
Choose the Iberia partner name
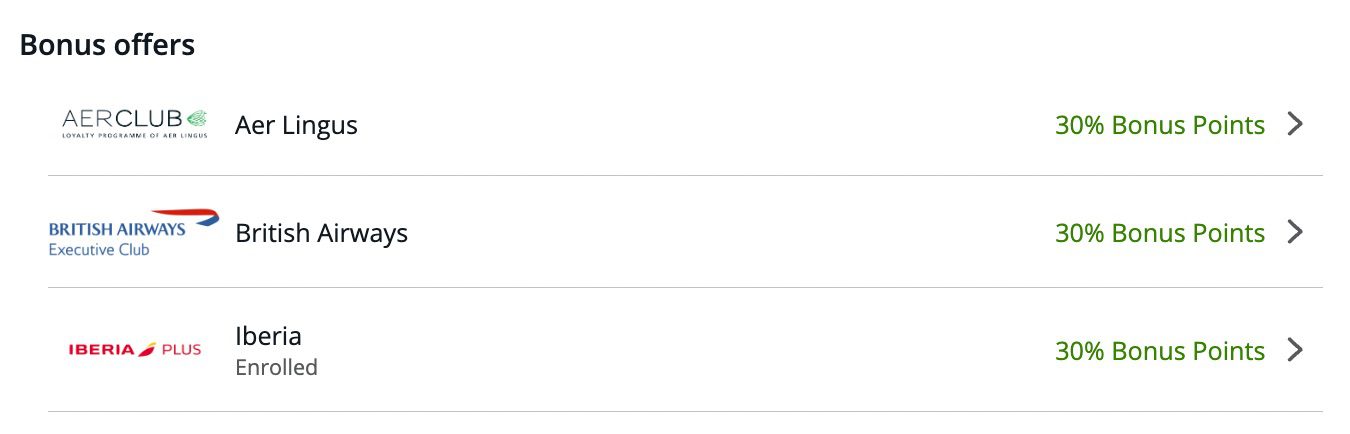pyautogui.click(x=268, y=336)
